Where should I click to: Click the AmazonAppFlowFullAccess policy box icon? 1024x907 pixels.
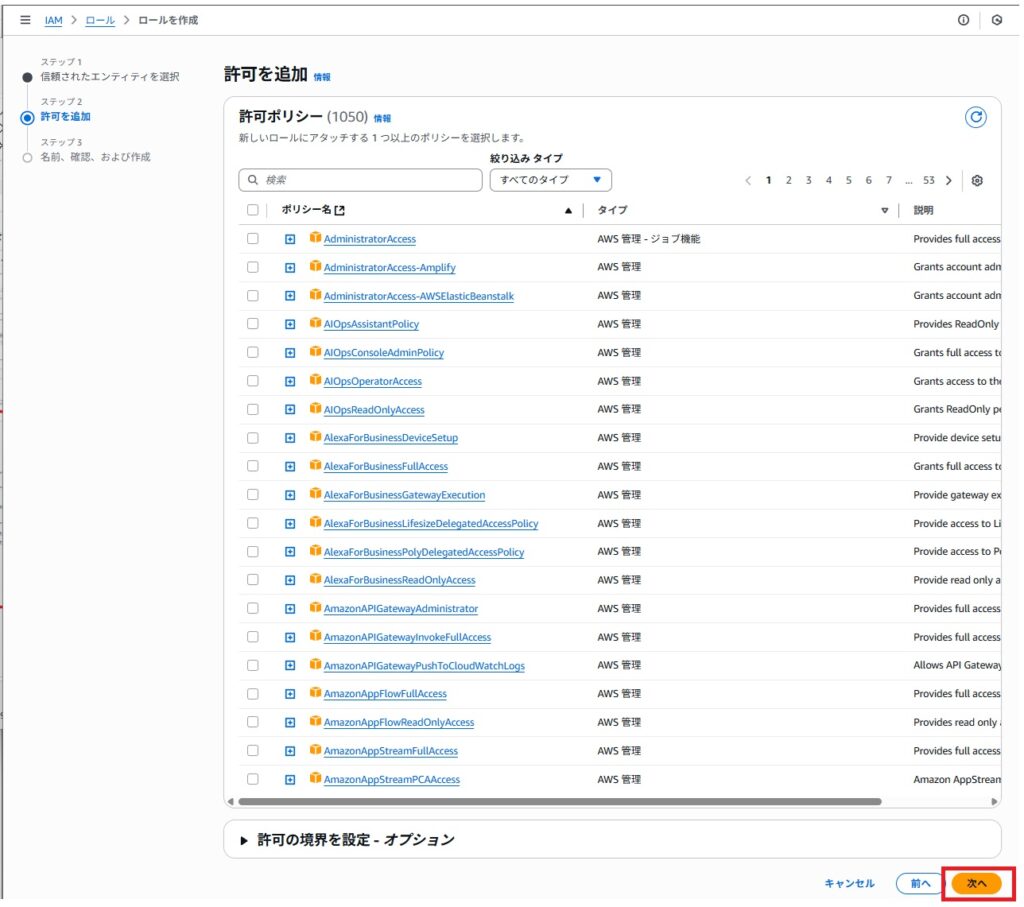click(x=315, y=692)
